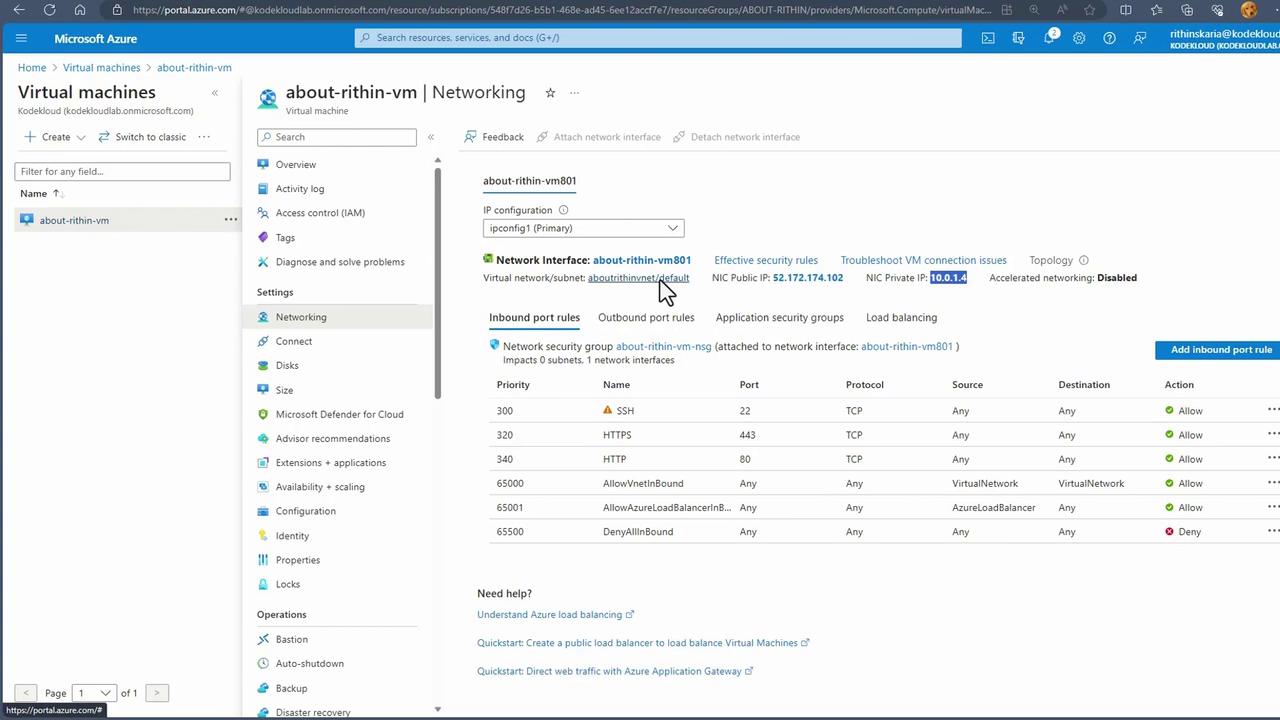Collapse the Virtual machines list panel
Viewport: 1280px width, 720px height.
tap(214, 93)
